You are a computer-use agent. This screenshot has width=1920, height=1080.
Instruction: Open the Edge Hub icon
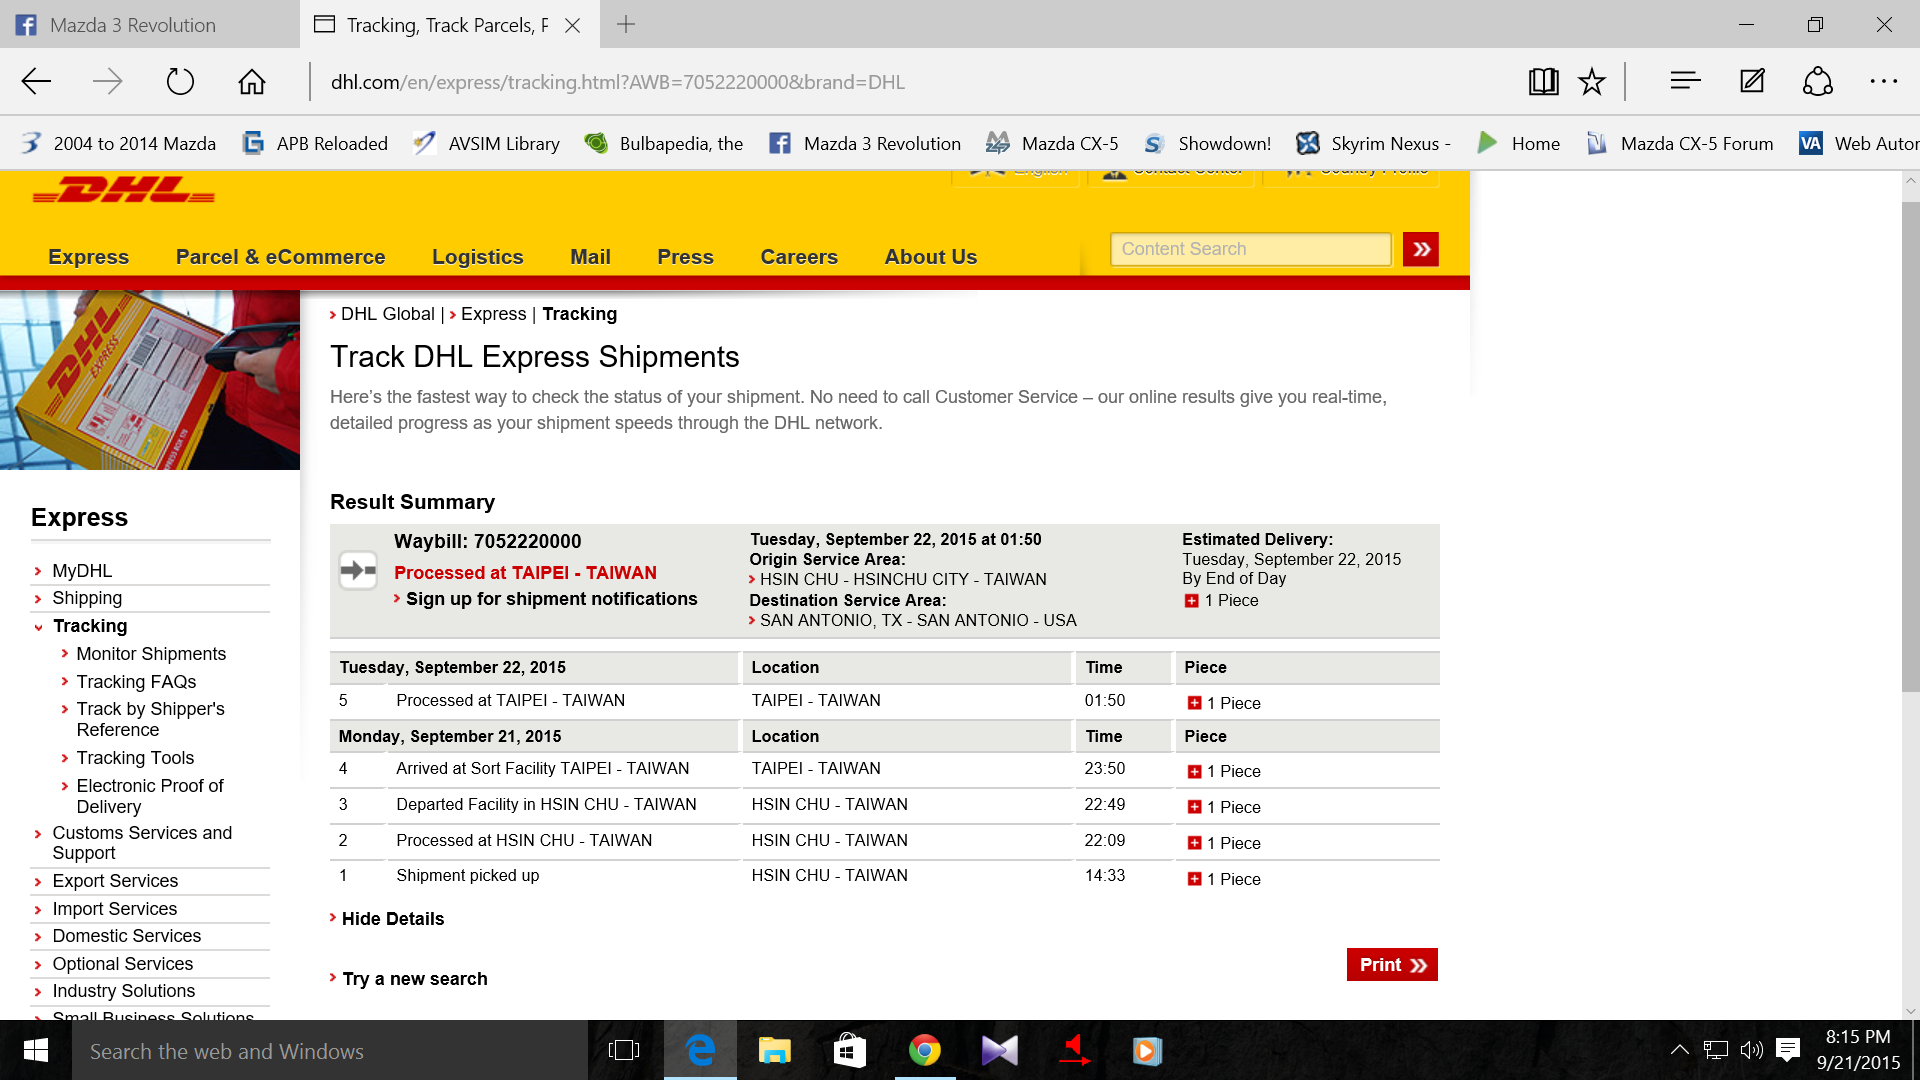click(1685, 81)
